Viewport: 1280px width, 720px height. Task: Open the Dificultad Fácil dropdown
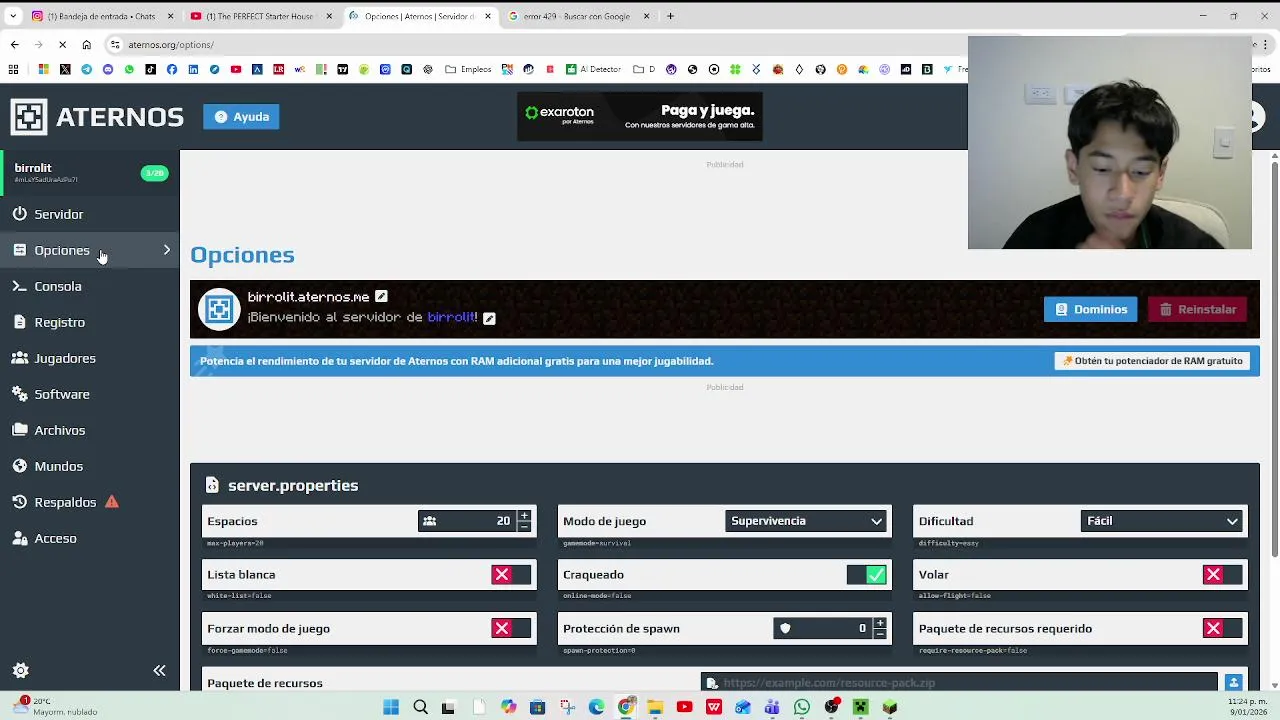tap(1162, 521)
